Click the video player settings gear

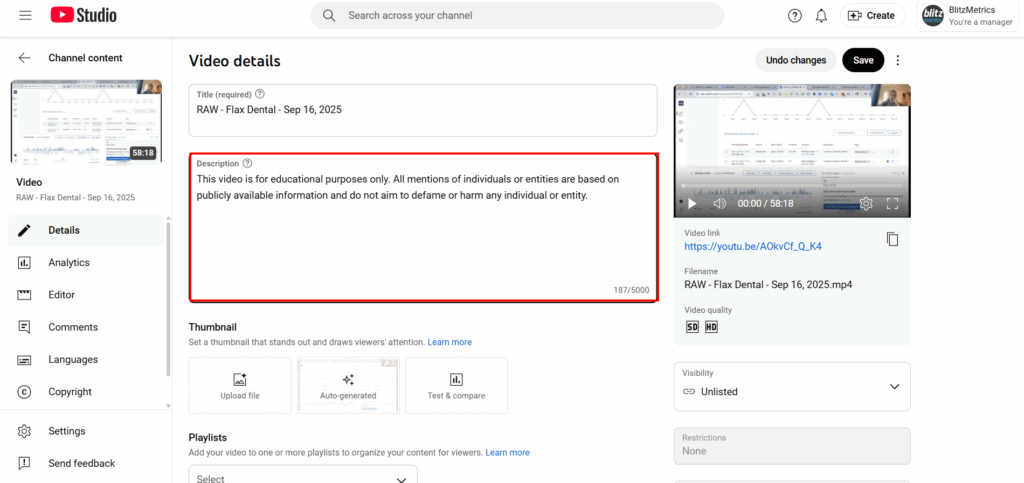click(866, 203)
